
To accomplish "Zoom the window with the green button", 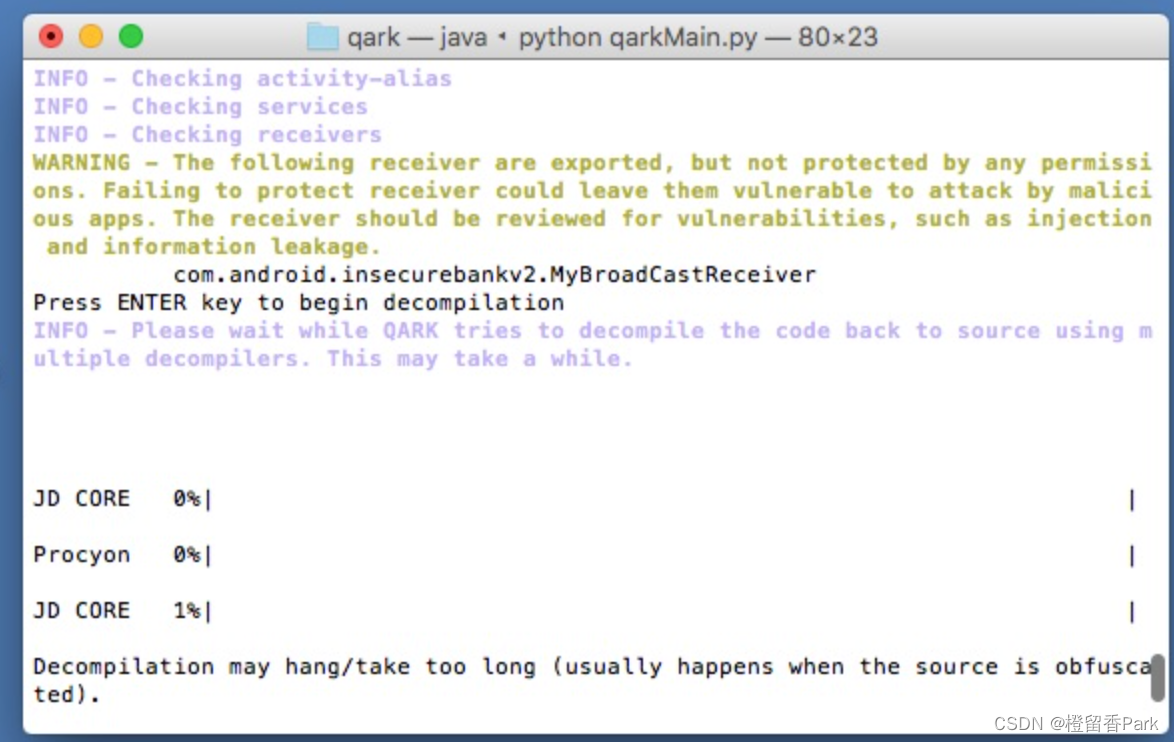I will (131, 38).
